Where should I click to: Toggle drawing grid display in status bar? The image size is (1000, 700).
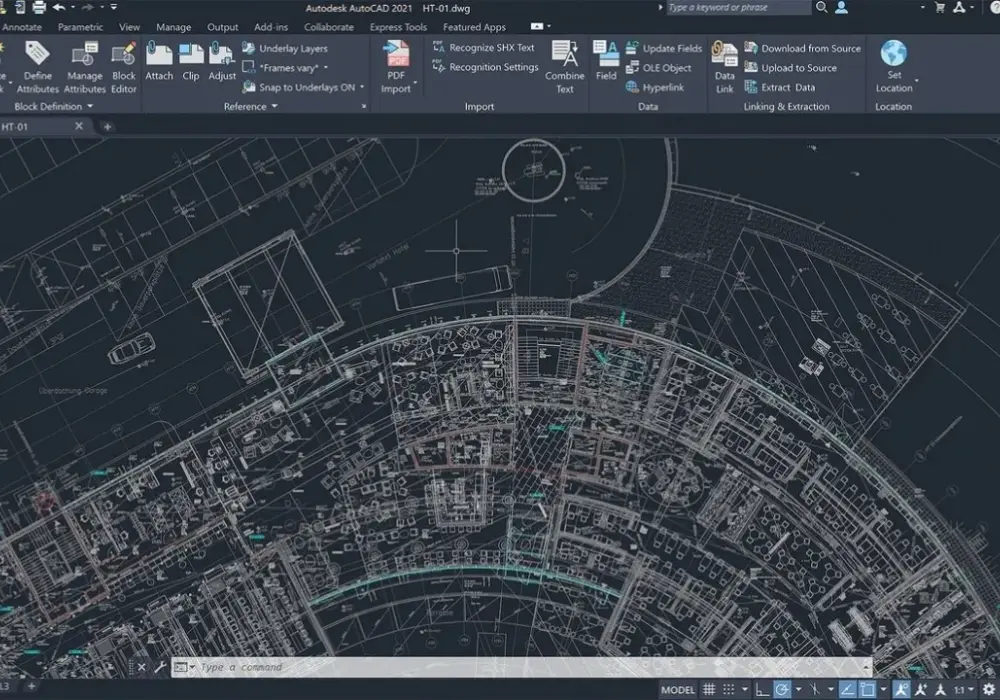(709, 689)
